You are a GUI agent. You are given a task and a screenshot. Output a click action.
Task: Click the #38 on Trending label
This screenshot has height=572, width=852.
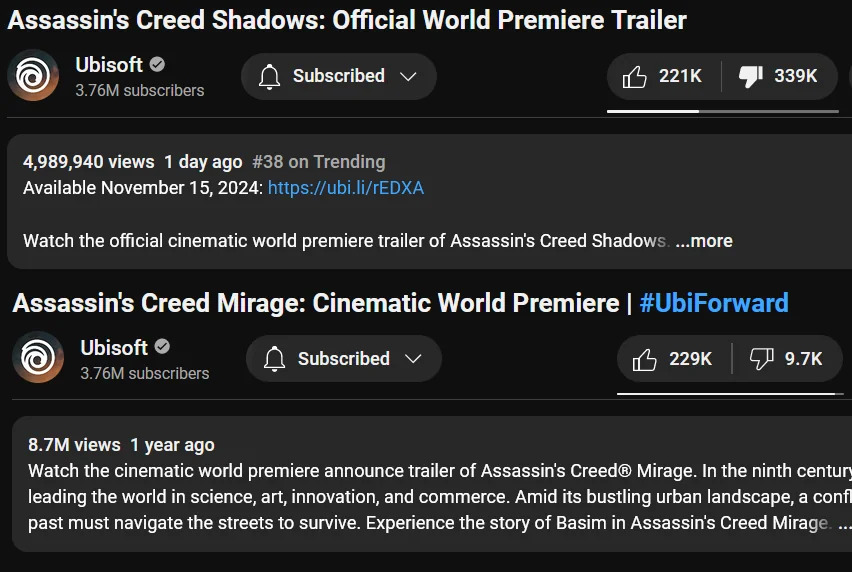tap(319, 162)
